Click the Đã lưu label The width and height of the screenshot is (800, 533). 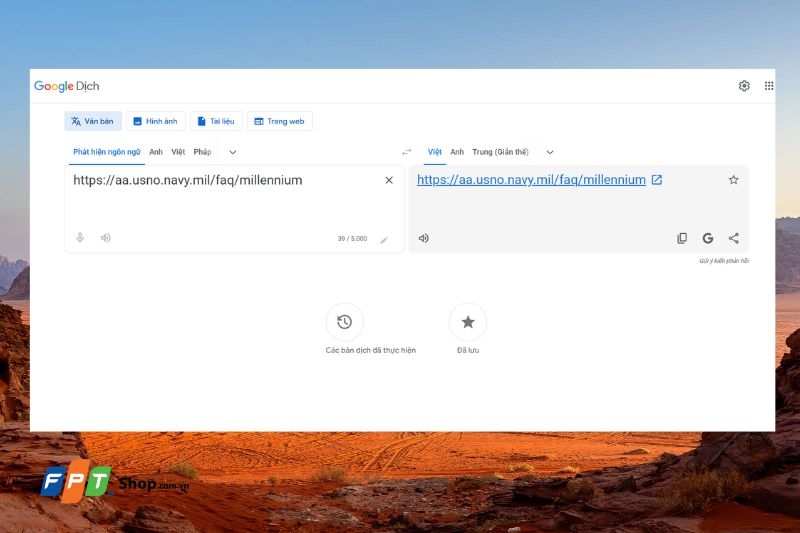468,350
